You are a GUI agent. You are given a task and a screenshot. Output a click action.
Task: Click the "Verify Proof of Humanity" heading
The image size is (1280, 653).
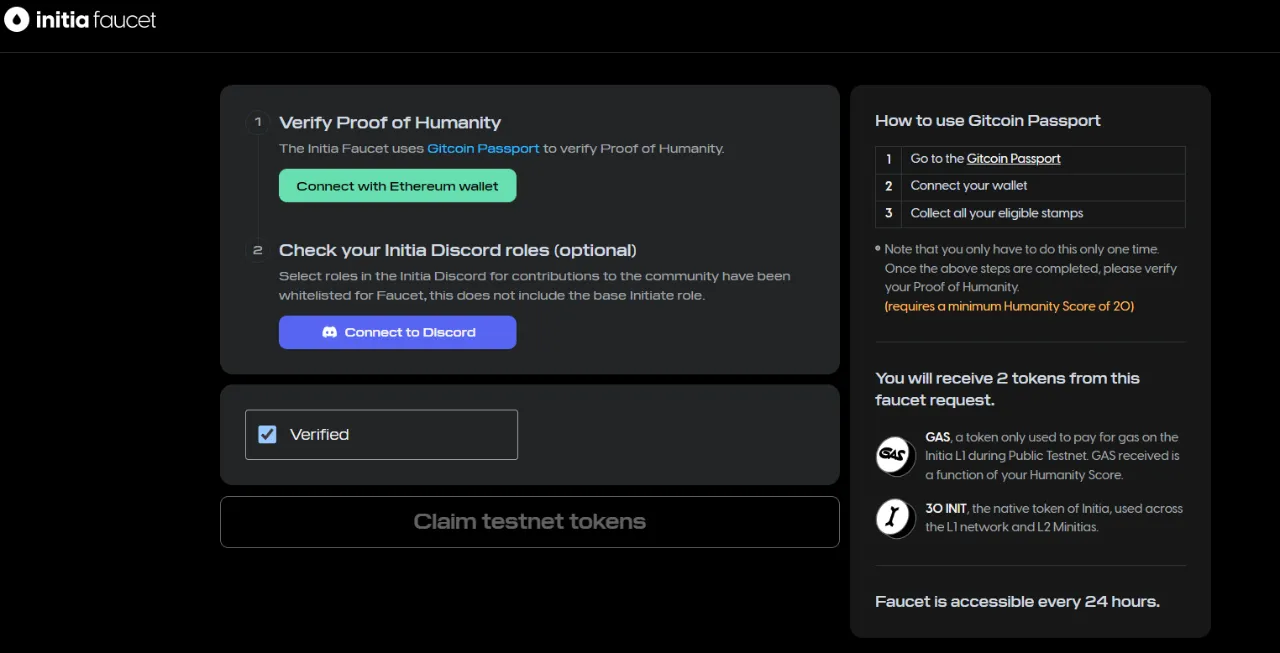coord(389,123)
